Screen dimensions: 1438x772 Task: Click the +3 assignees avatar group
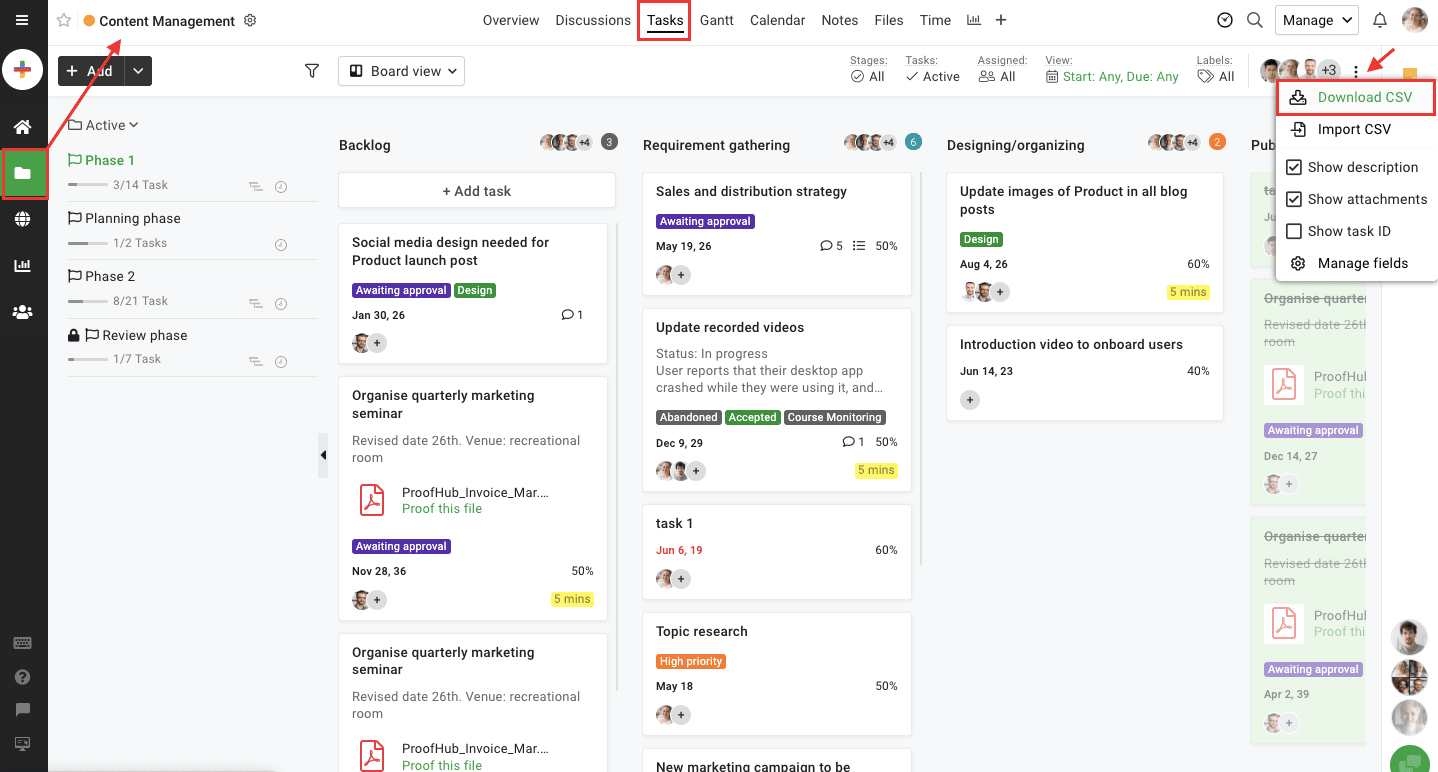[x=1328, y=69]
